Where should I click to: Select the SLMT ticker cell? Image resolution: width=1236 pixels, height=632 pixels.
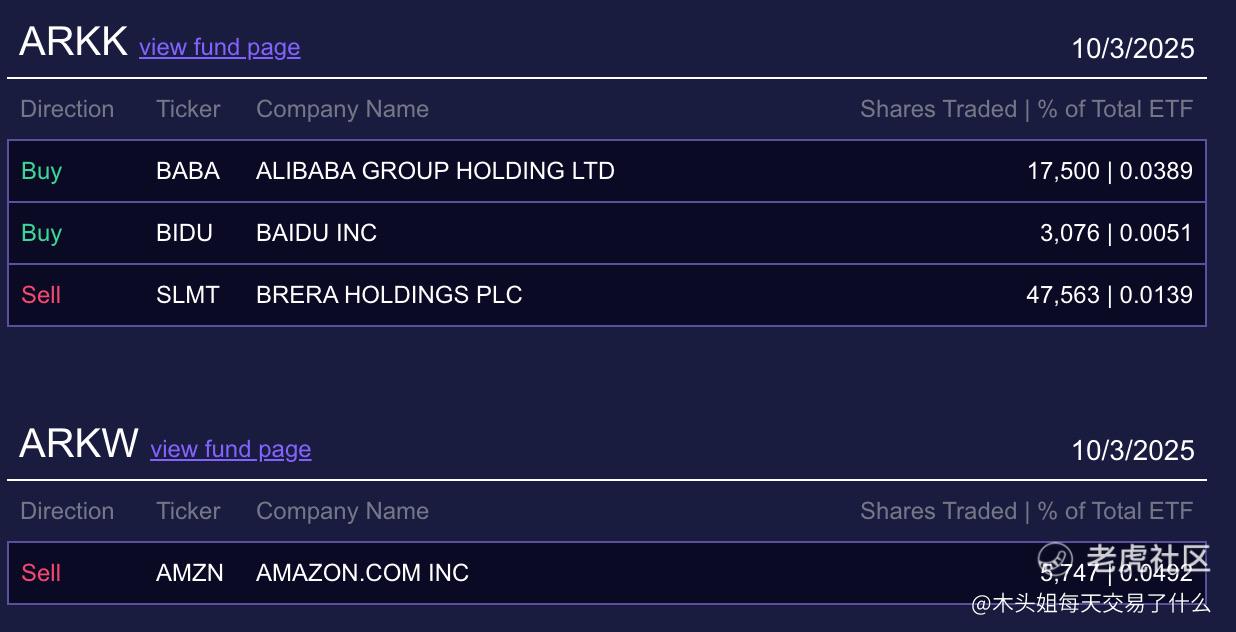click(187, 295)
